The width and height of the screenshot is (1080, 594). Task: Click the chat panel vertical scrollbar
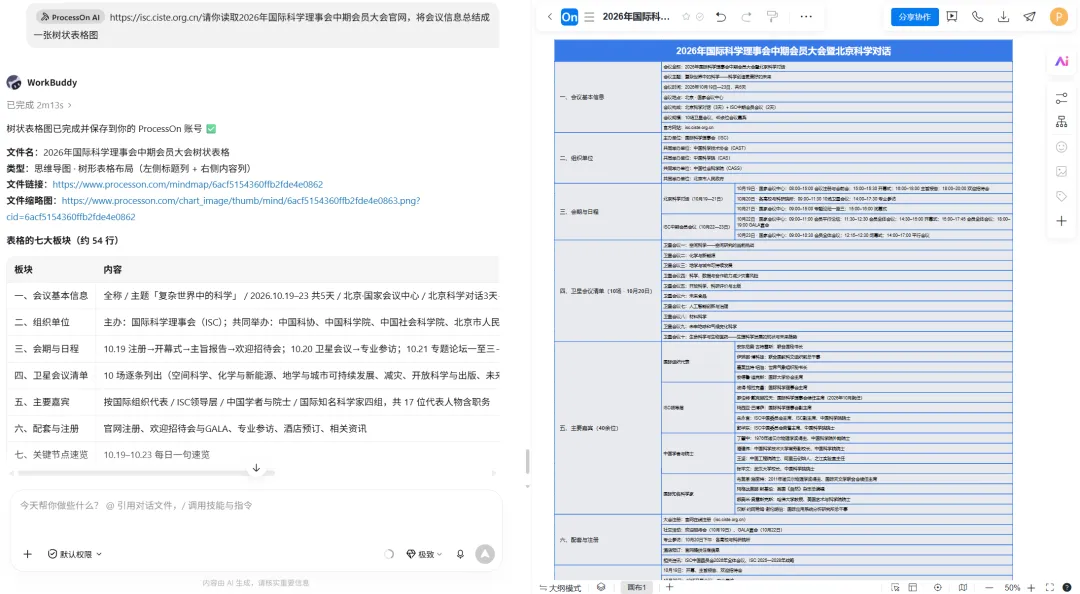click(528, 461)
